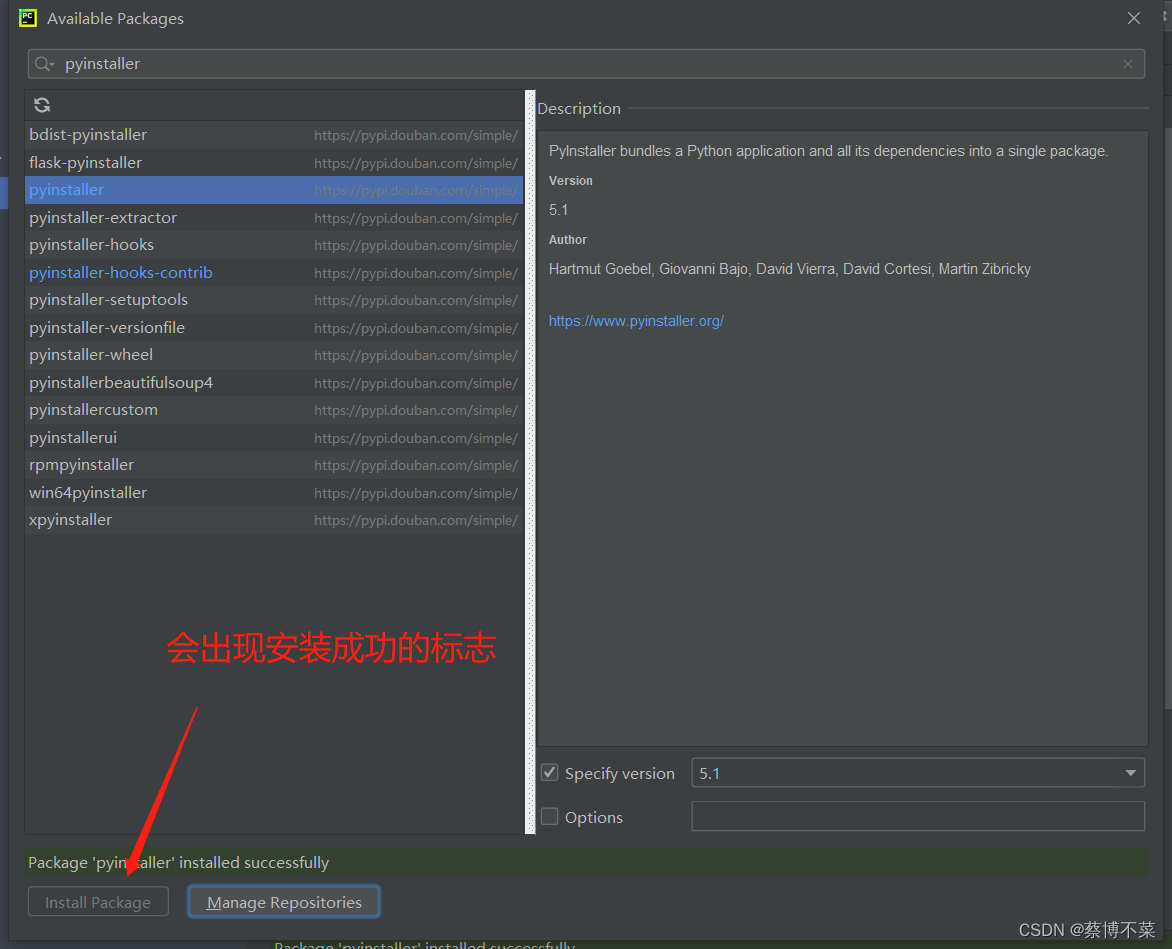Viewport: 1172px width, 949px height.
Task: Select rpmpyinstaller package
Action: [274, 465]
